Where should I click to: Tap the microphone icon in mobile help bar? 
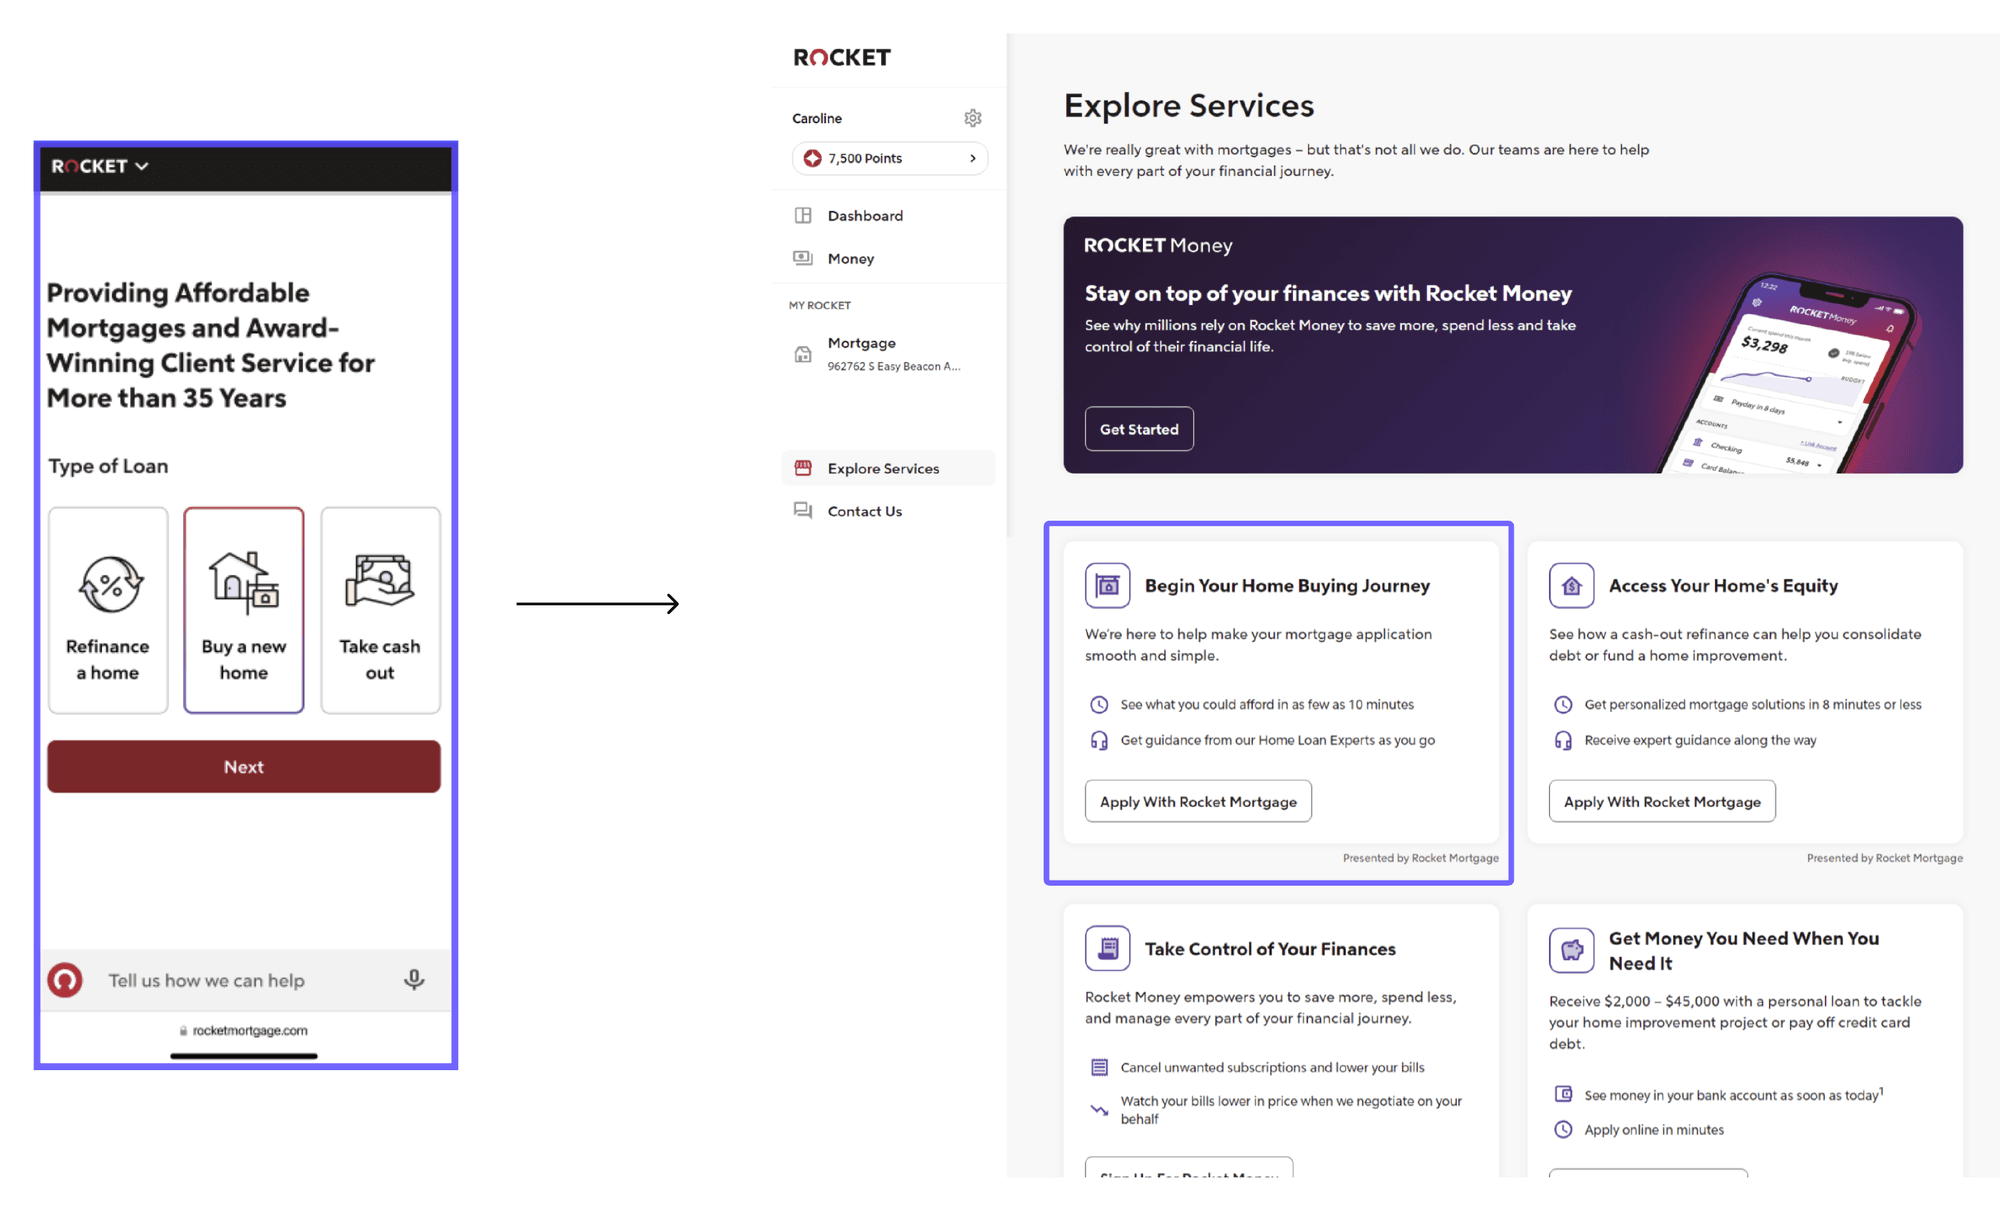click(414, 980)
